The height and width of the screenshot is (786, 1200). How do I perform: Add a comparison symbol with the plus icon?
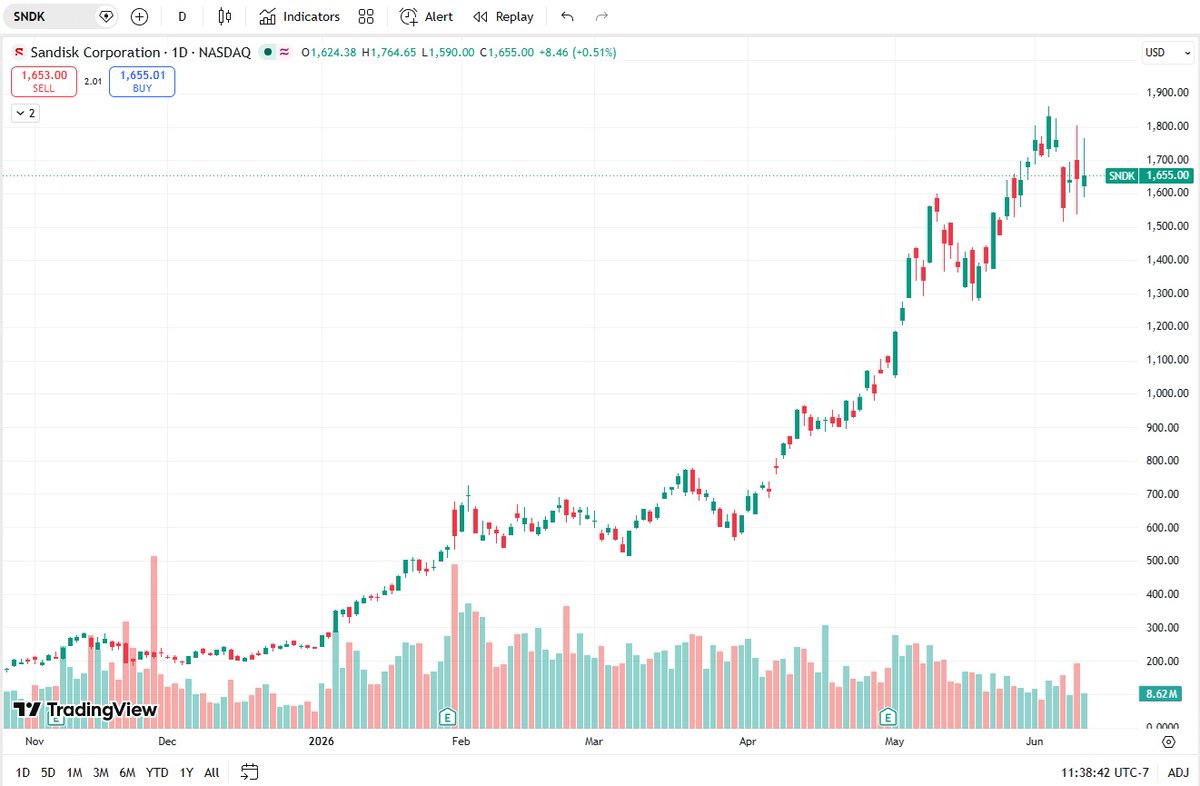[x=139, y=16]
